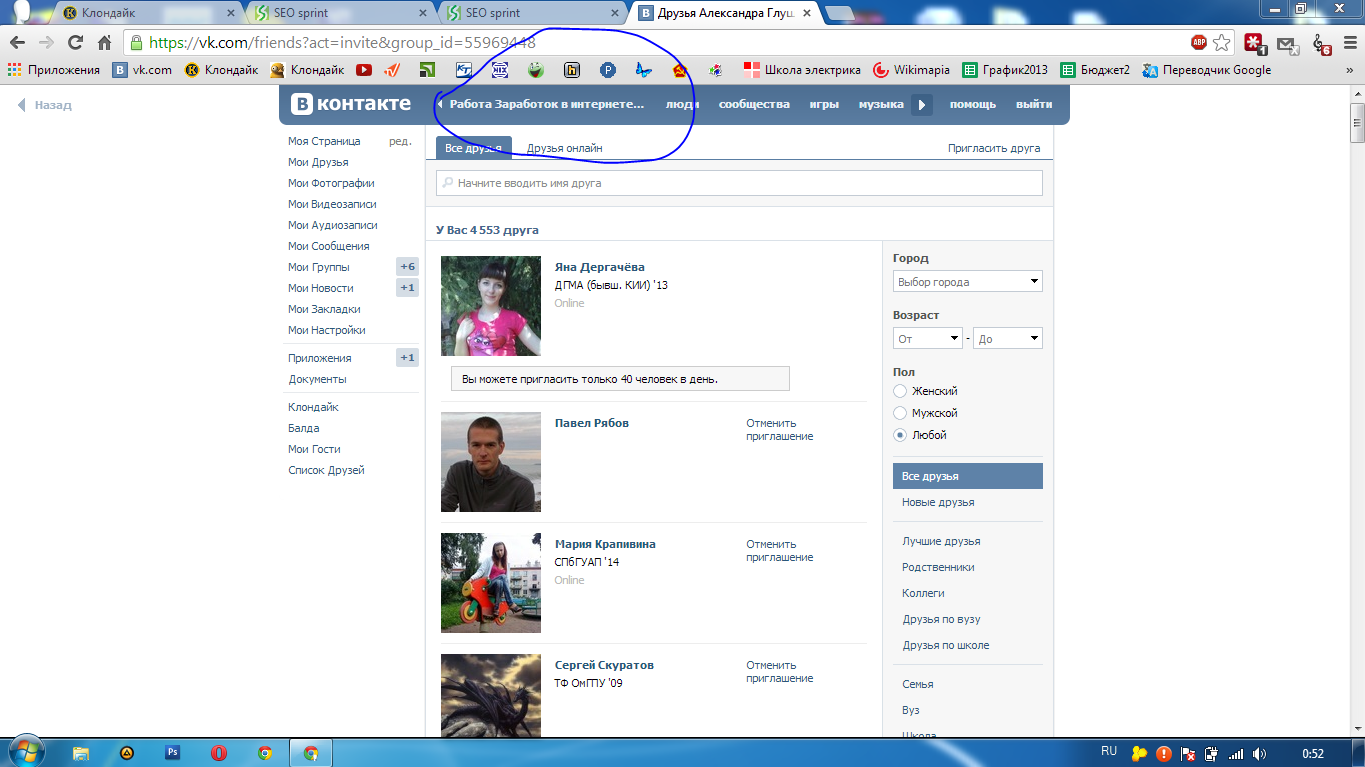Click люди in the top navigation
The image size is (1365, 767).
(682, 104)
